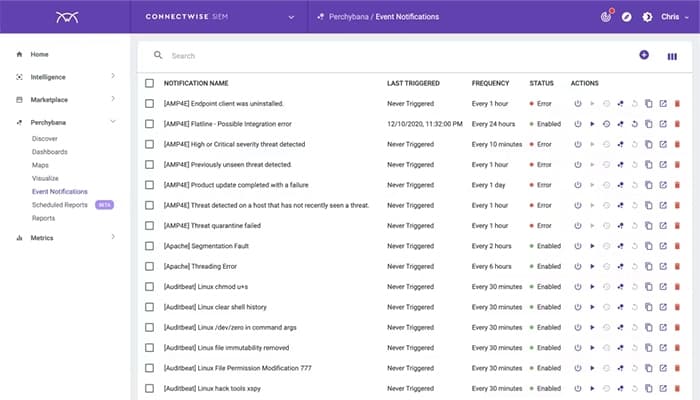Open Dashboards under Perchybana
700x400 pixels.
pyautogui.click(x=50, y=152)
